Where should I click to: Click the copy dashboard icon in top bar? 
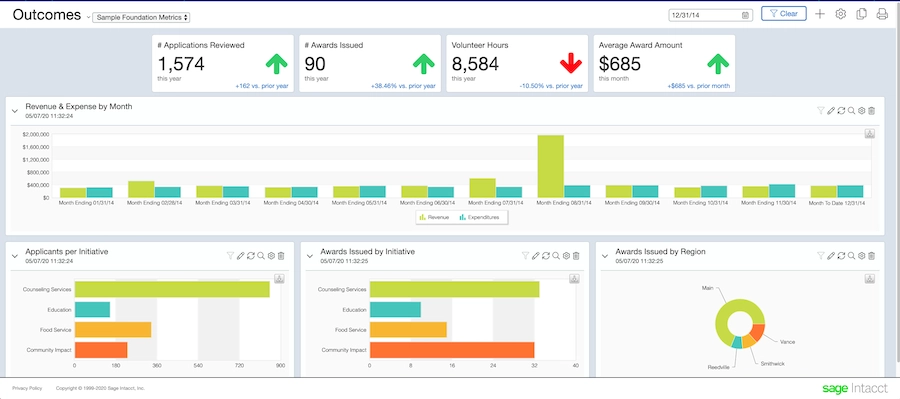tap(861, 14)
